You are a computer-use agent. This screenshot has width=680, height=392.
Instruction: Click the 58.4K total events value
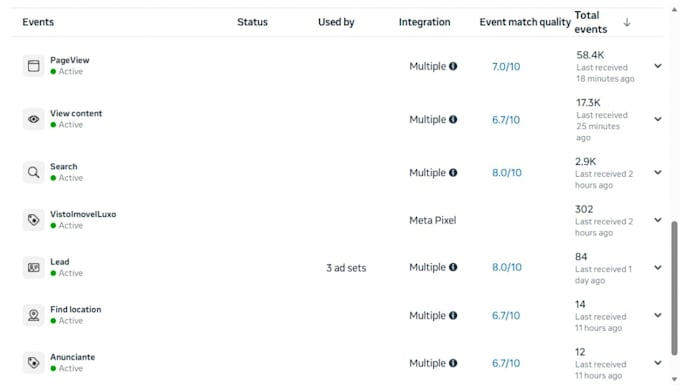(x=590, y=55)
